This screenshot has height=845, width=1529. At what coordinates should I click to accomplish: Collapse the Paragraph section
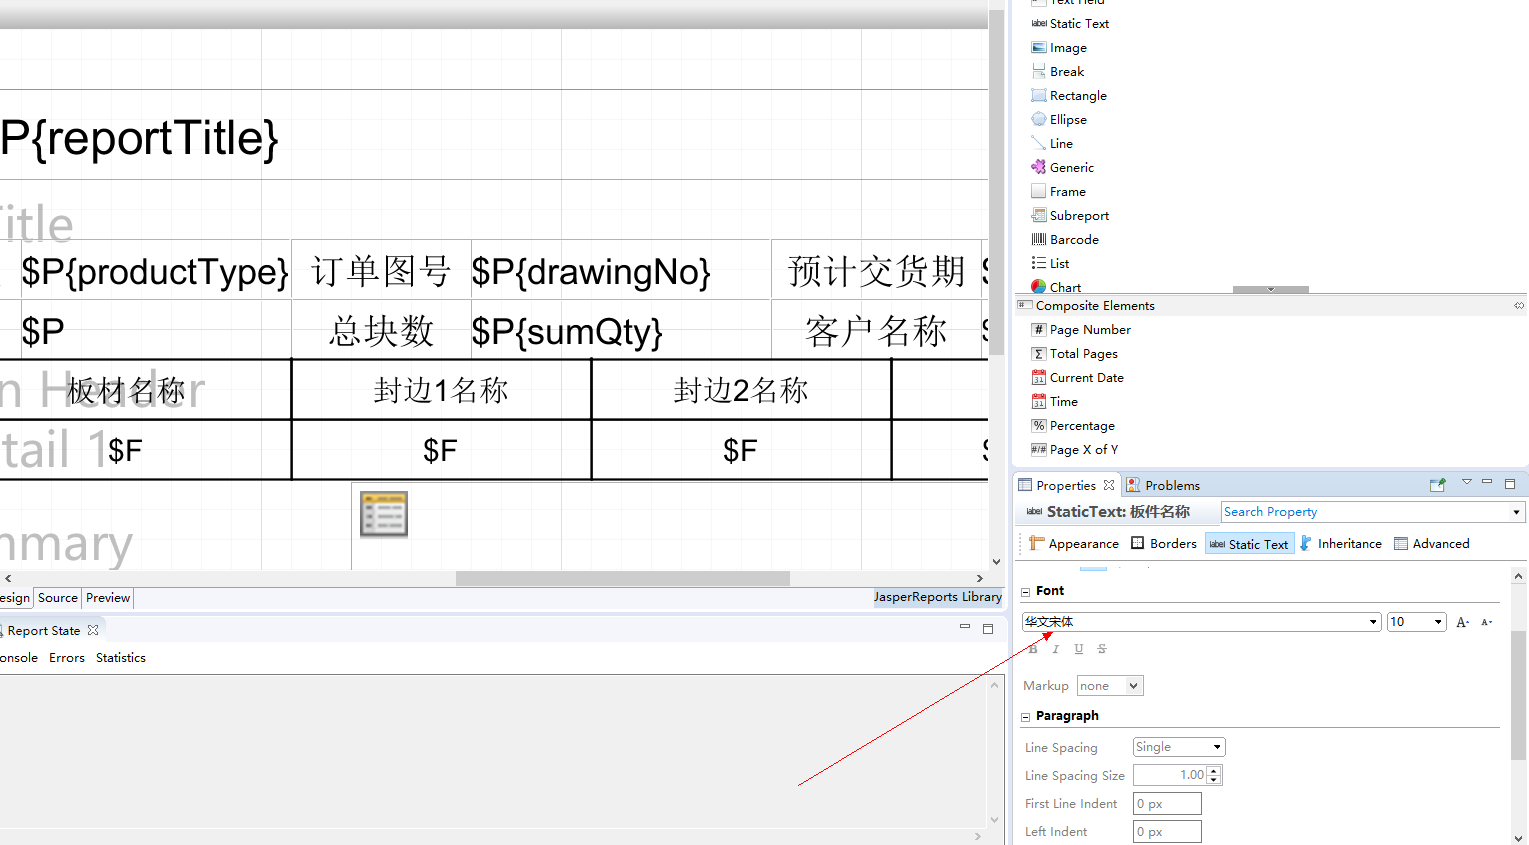[x=1025, y=716]
